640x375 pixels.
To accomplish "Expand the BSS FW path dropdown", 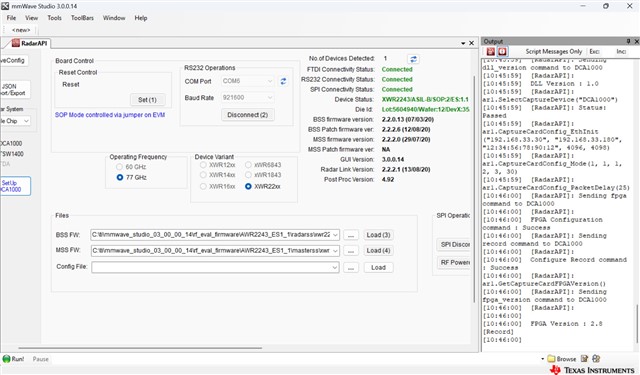I will pos(335,235).
